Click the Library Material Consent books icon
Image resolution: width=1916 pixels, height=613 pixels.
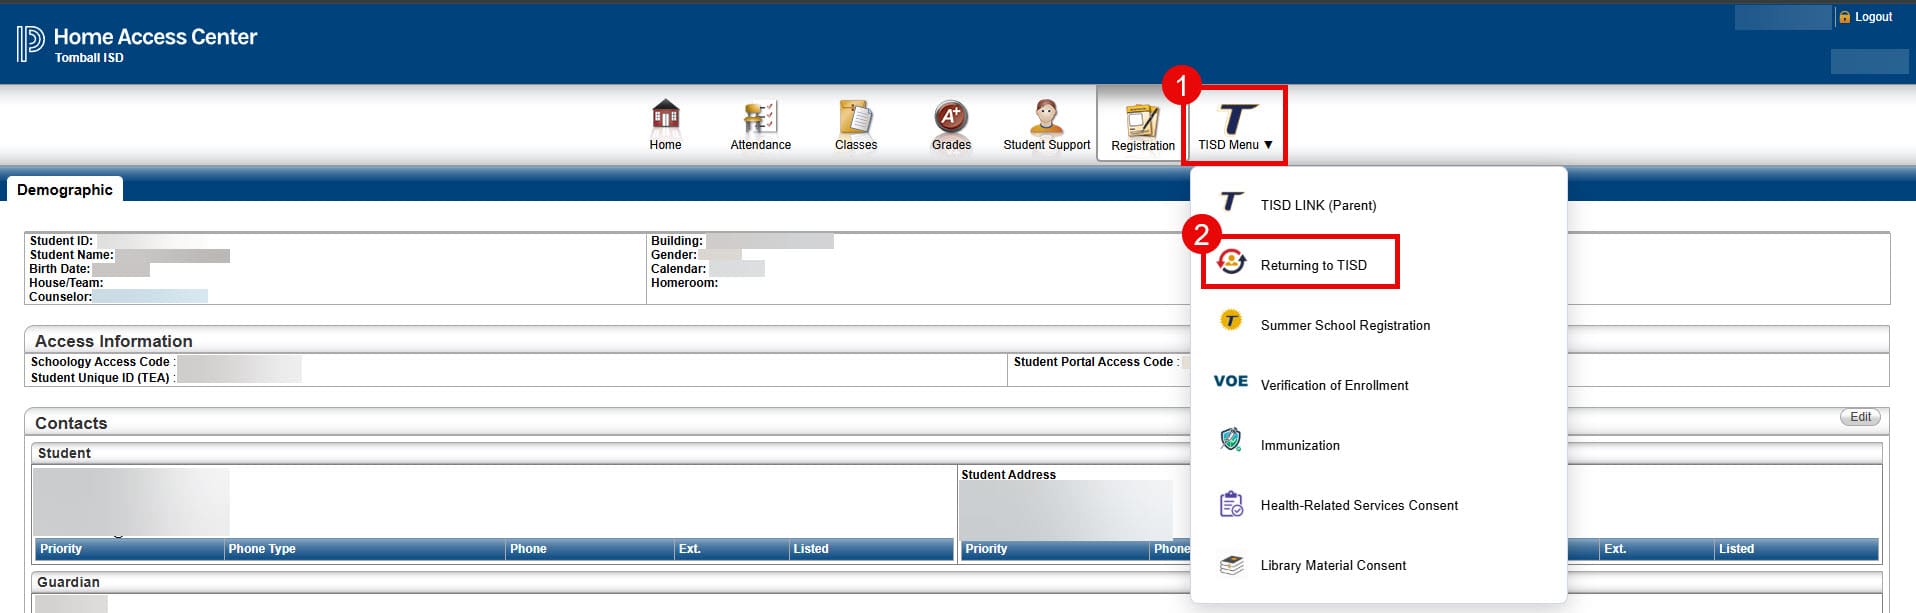[x=1232, y=565]
